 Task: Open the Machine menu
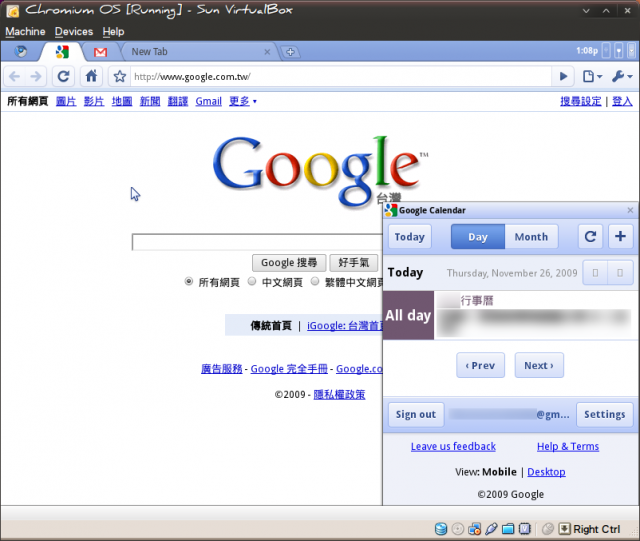point(25,31)
